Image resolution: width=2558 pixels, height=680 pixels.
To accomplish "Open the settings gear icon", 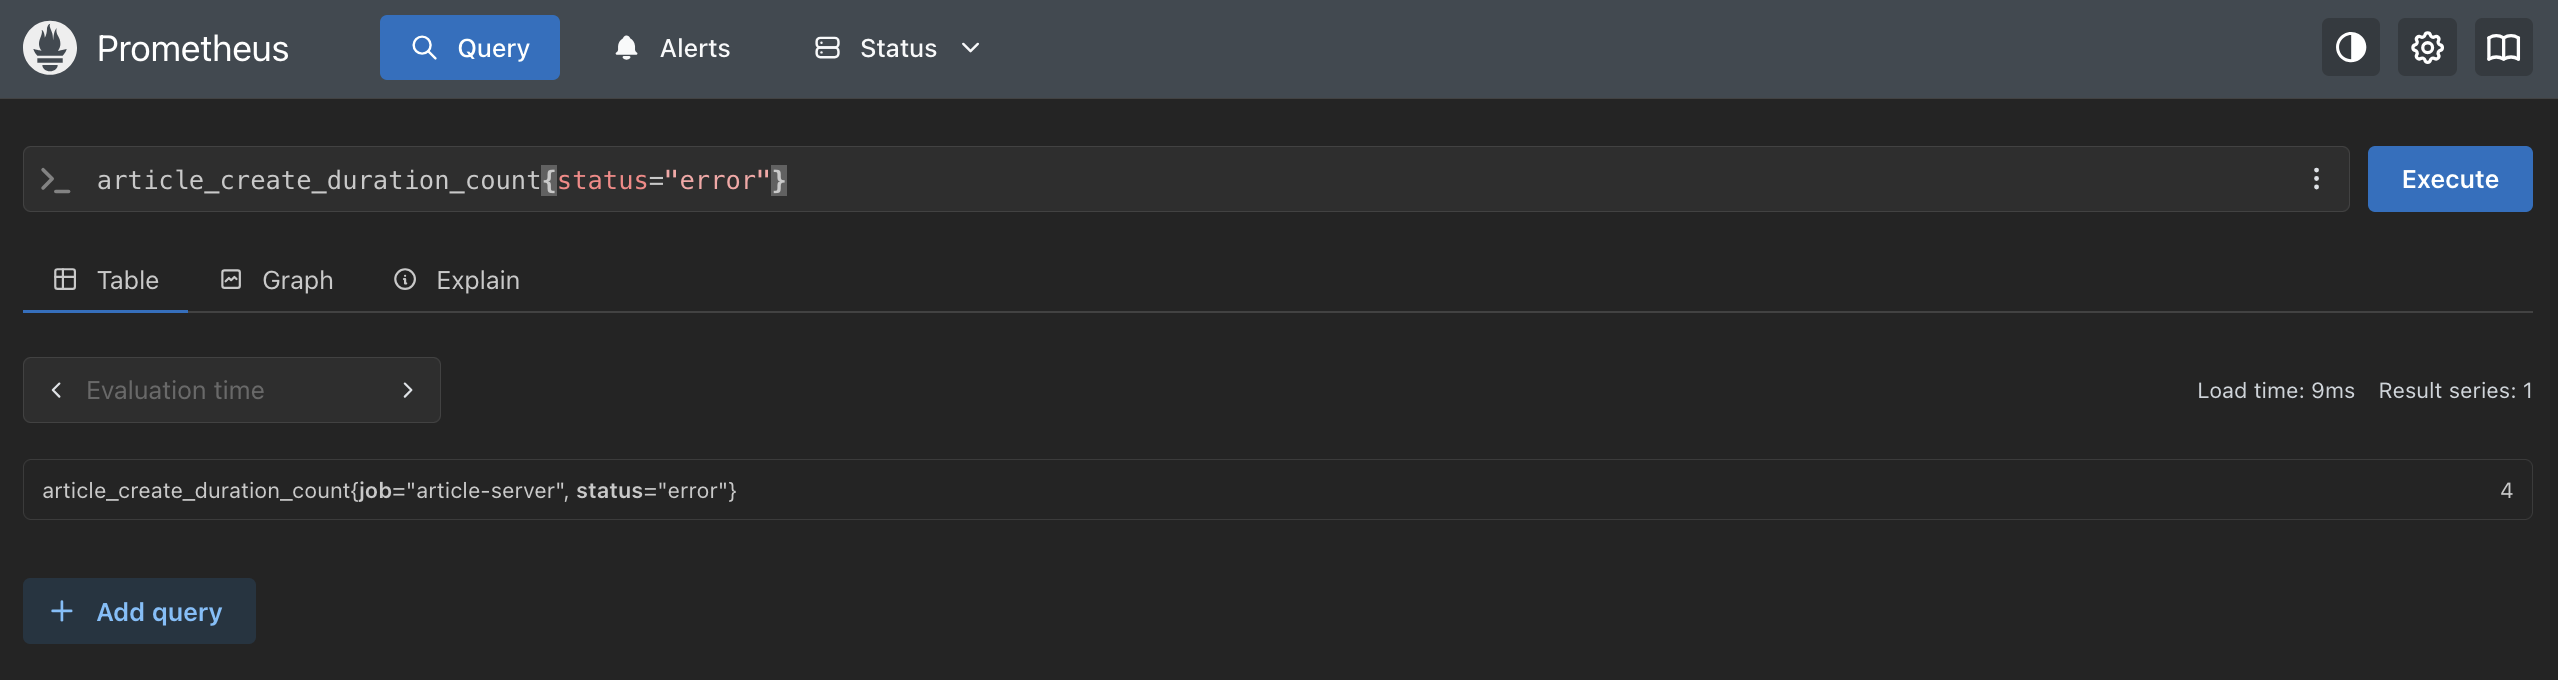I will (x=2427, y=48).
